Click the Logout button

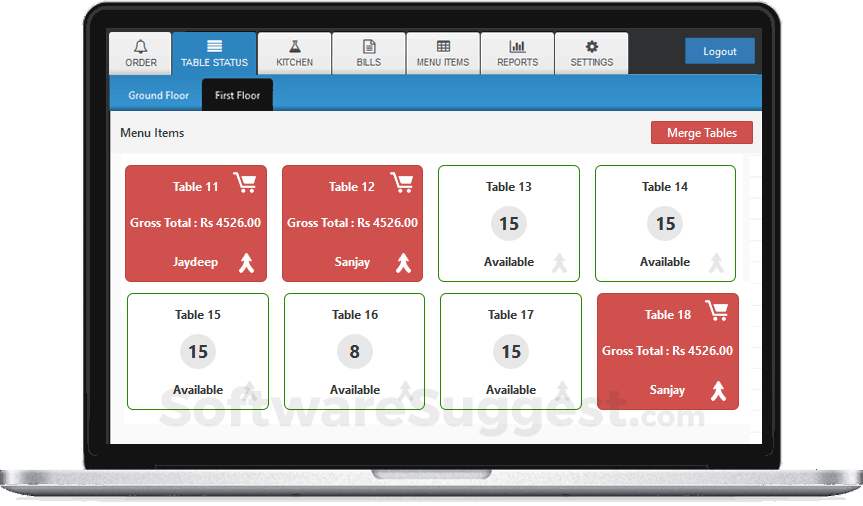click(719, 51)
